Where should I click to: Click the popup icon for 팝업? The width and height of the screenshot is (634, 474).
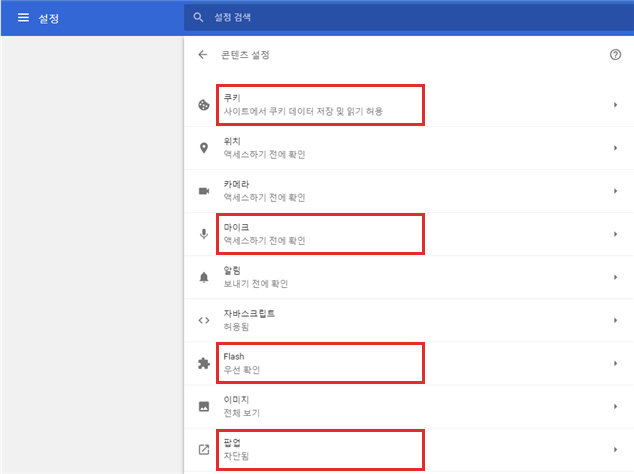[203, 449]
